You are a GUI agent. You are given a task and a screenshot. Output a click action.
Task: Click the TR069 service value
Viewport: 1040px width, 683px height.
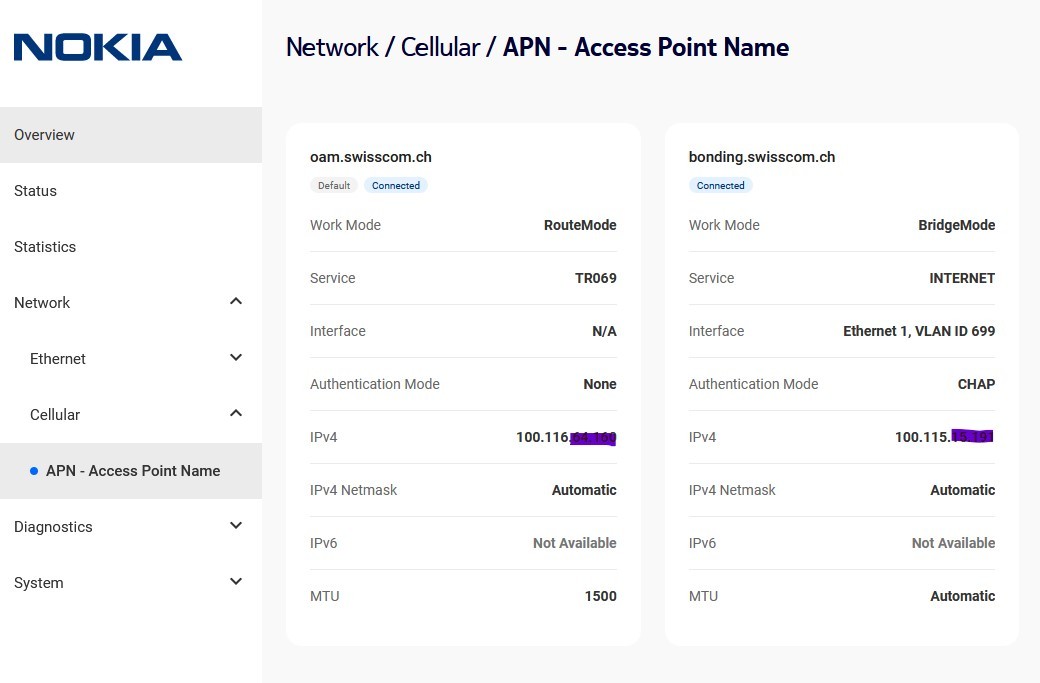pyautogui.click(x=596, y=278)
